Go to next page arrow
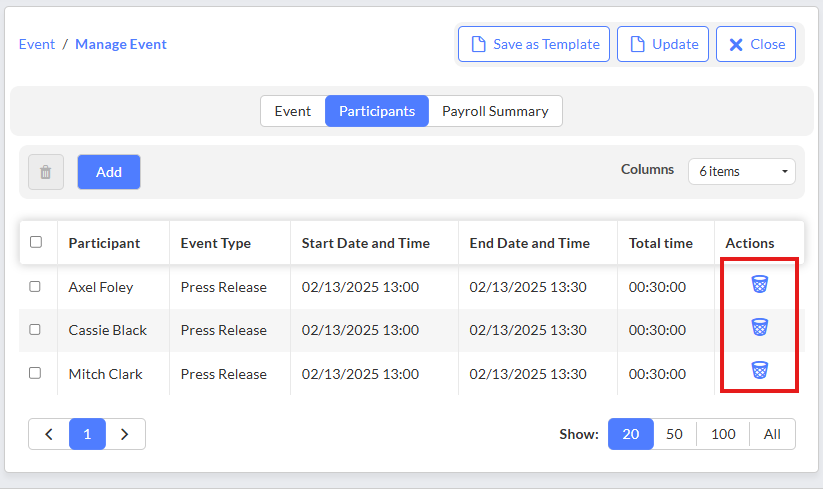The height and width of the screenshot is (494, 823). tap(125, 434)
